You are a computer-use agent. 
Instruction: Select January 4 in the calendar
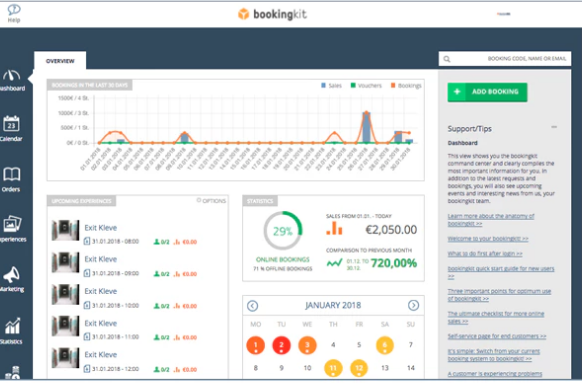(333, 345)
